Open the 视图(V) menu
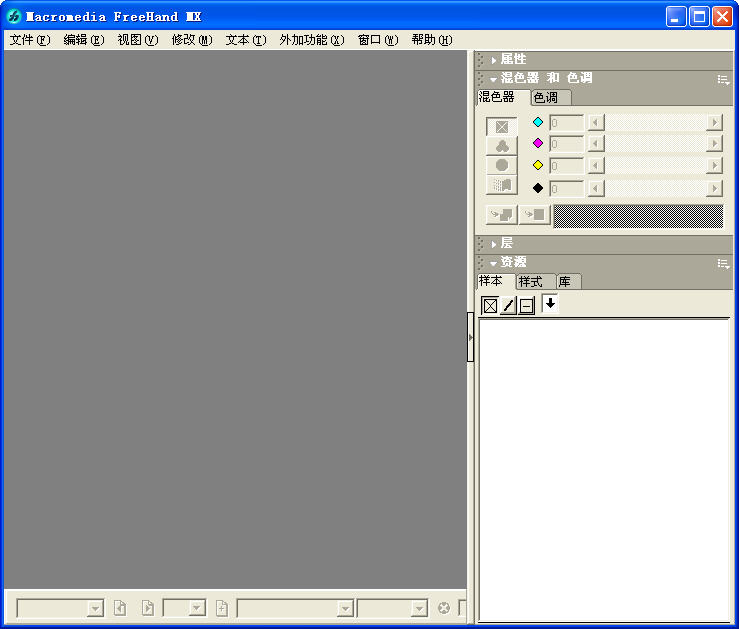The width and height of the screenshot is (739, 629). [138, 40]
